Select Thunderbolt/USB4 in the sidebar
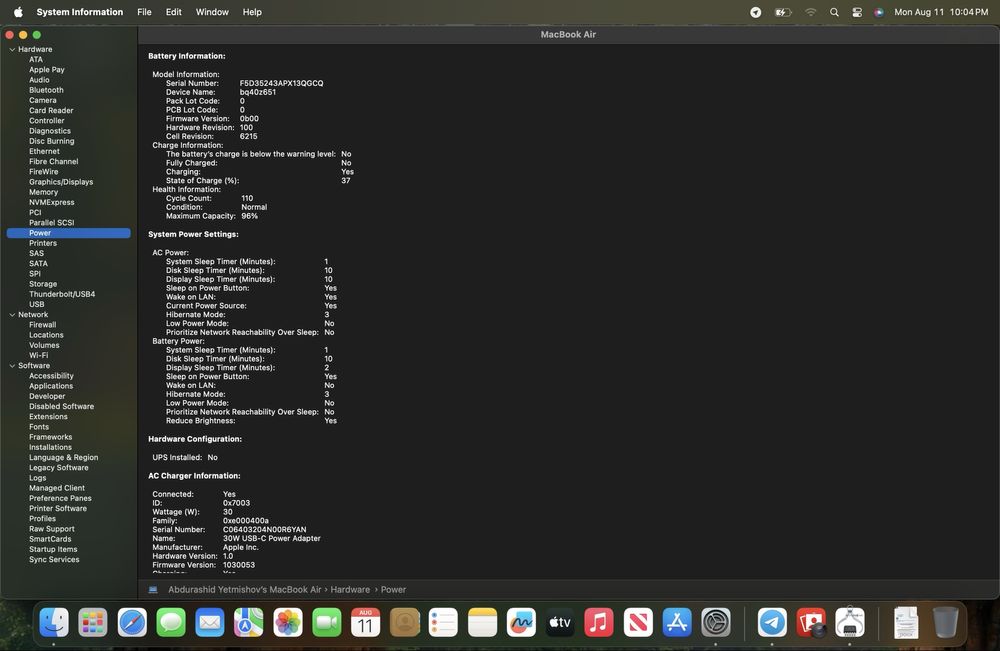The width and height of the screenshot is (1000, 651). [62, 294]
